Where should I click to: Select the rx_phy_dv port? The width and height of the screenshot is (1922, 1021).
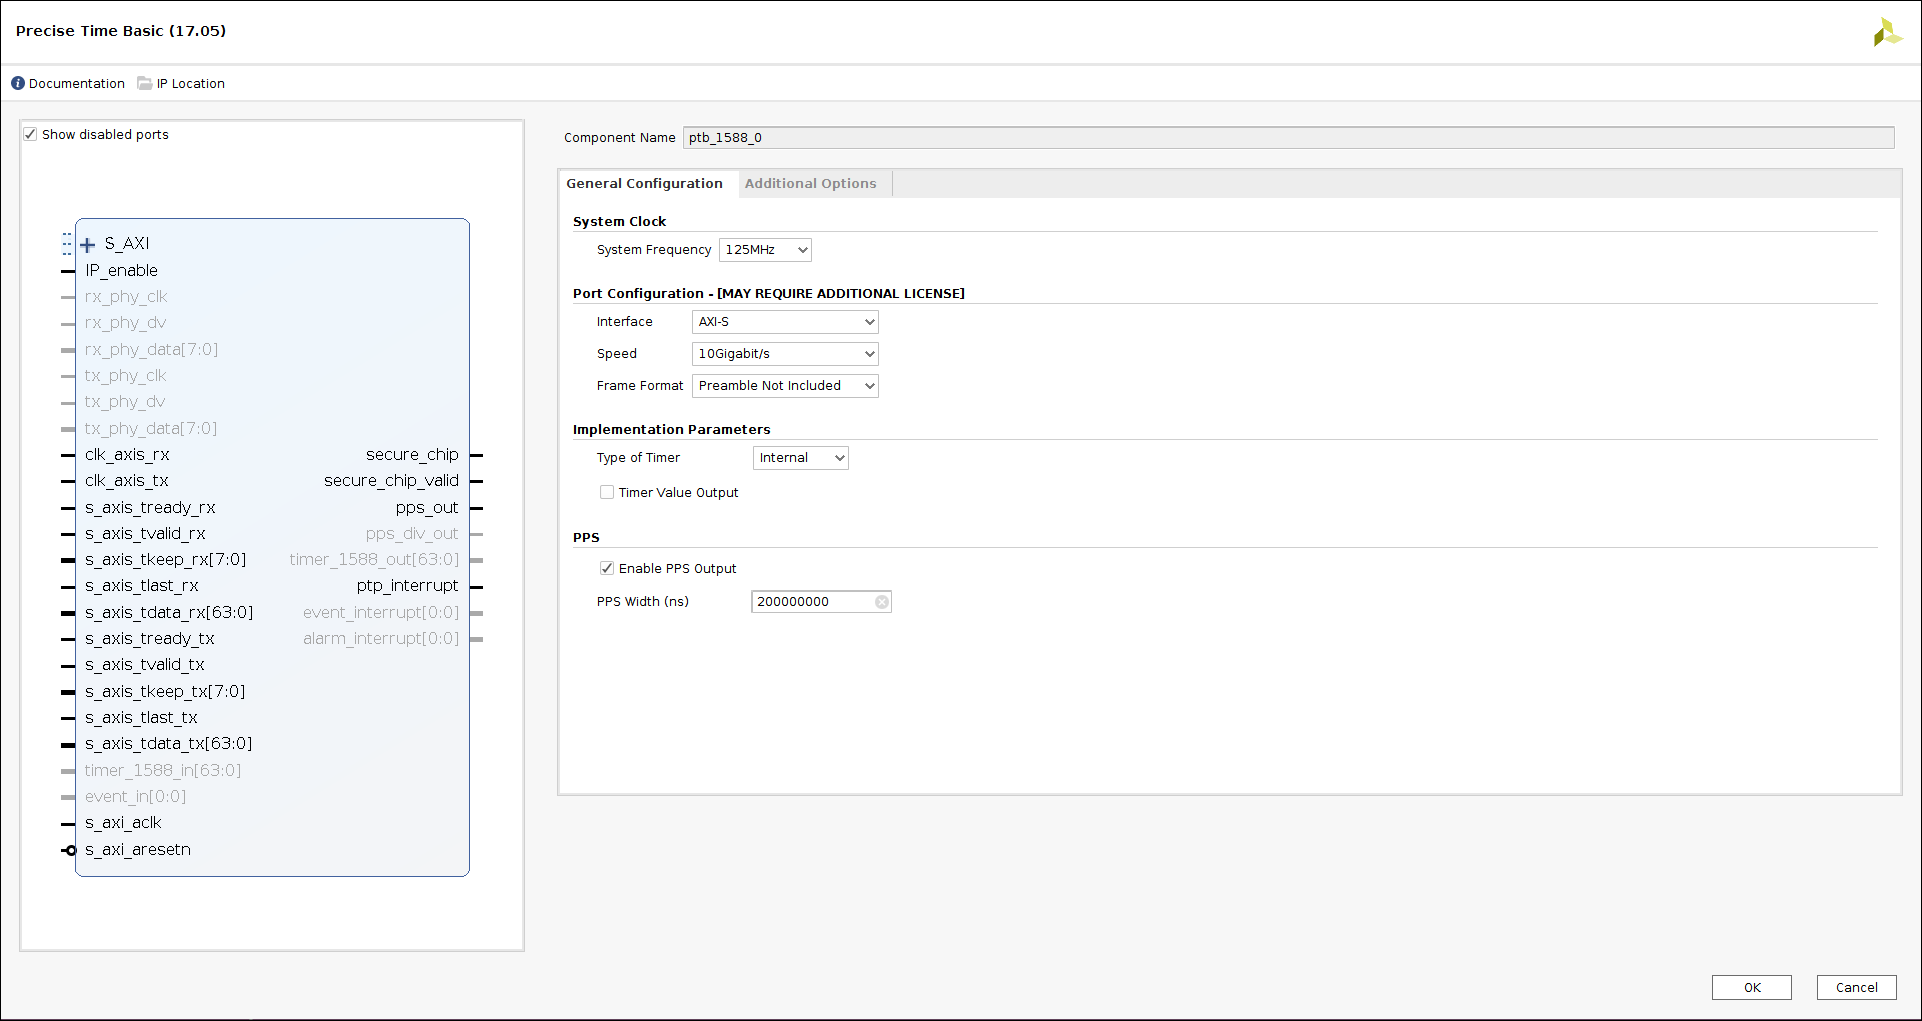pyautogui.click(x=125, y=323)
